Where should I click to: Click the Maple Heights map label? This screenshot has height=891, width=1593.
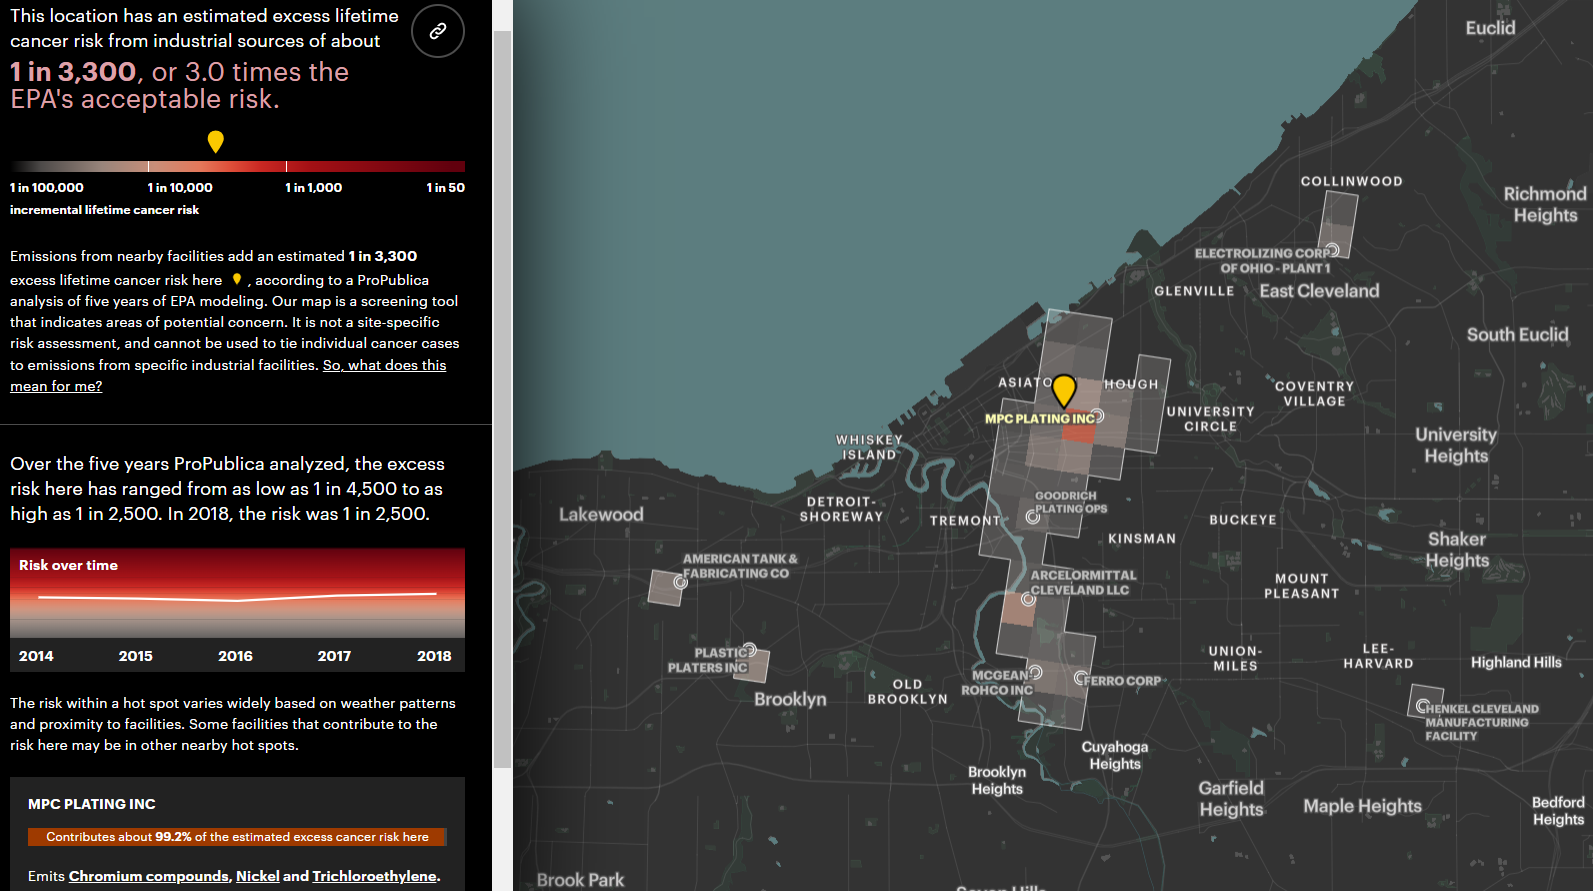(1362, 806)
